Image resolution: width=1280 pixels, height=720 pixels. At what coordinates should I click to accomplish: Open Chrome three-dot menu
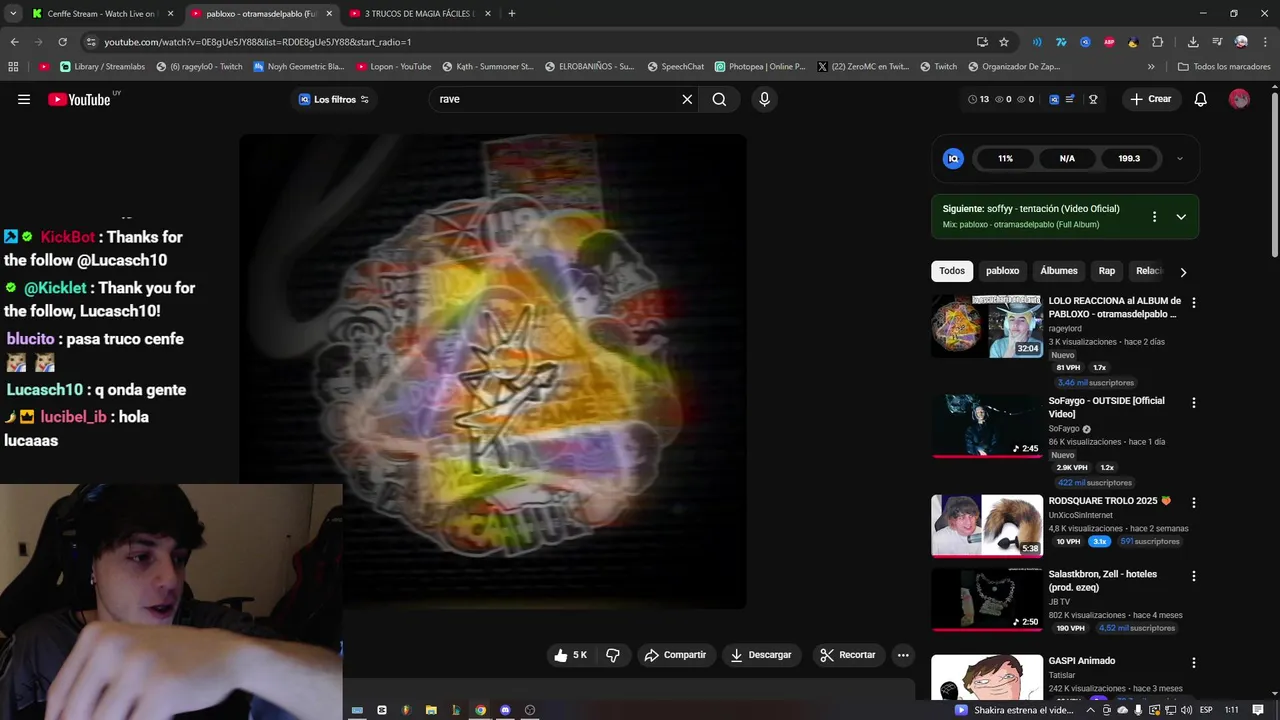tap(1265, 42)
